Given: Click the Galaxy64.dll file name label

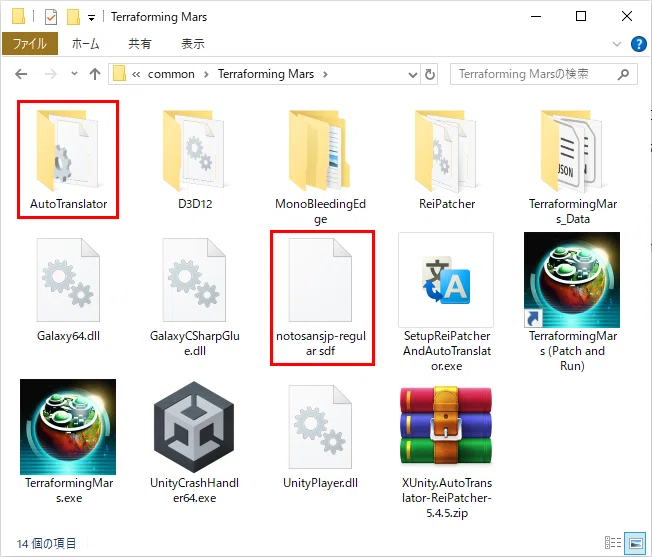Looking at the screenshot, I should (68, 336).
